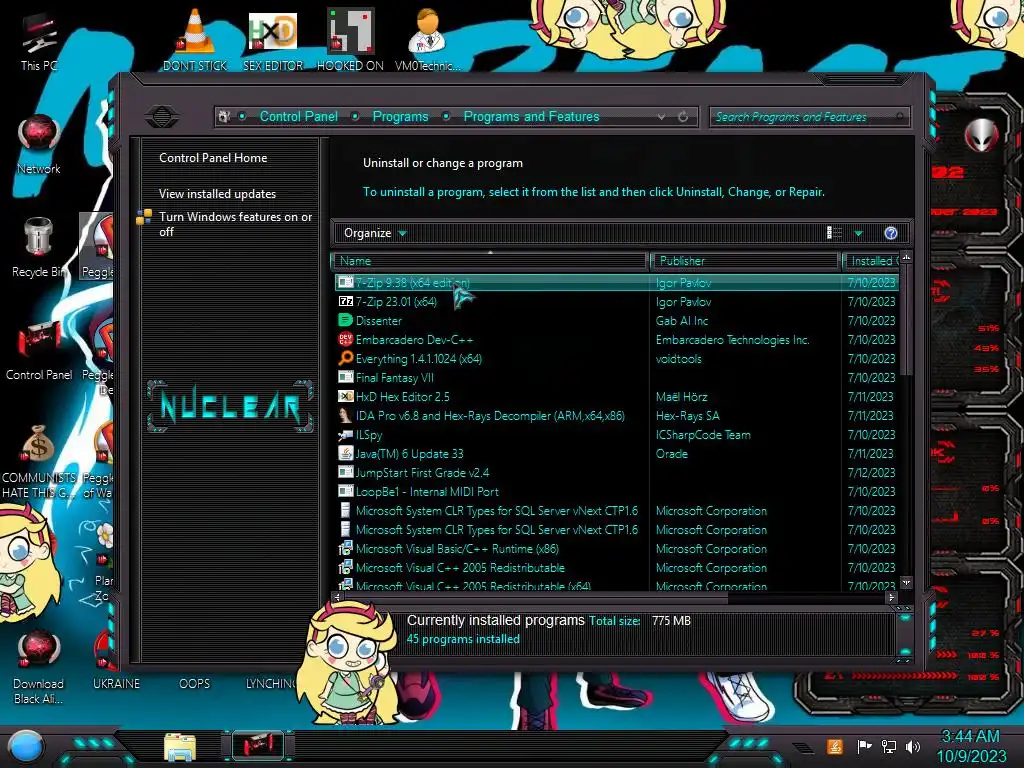Image resolution: width=1024 pixels, height=768 pixels.
Task: Open the Control Panel Home link
Action: point(213,158)
